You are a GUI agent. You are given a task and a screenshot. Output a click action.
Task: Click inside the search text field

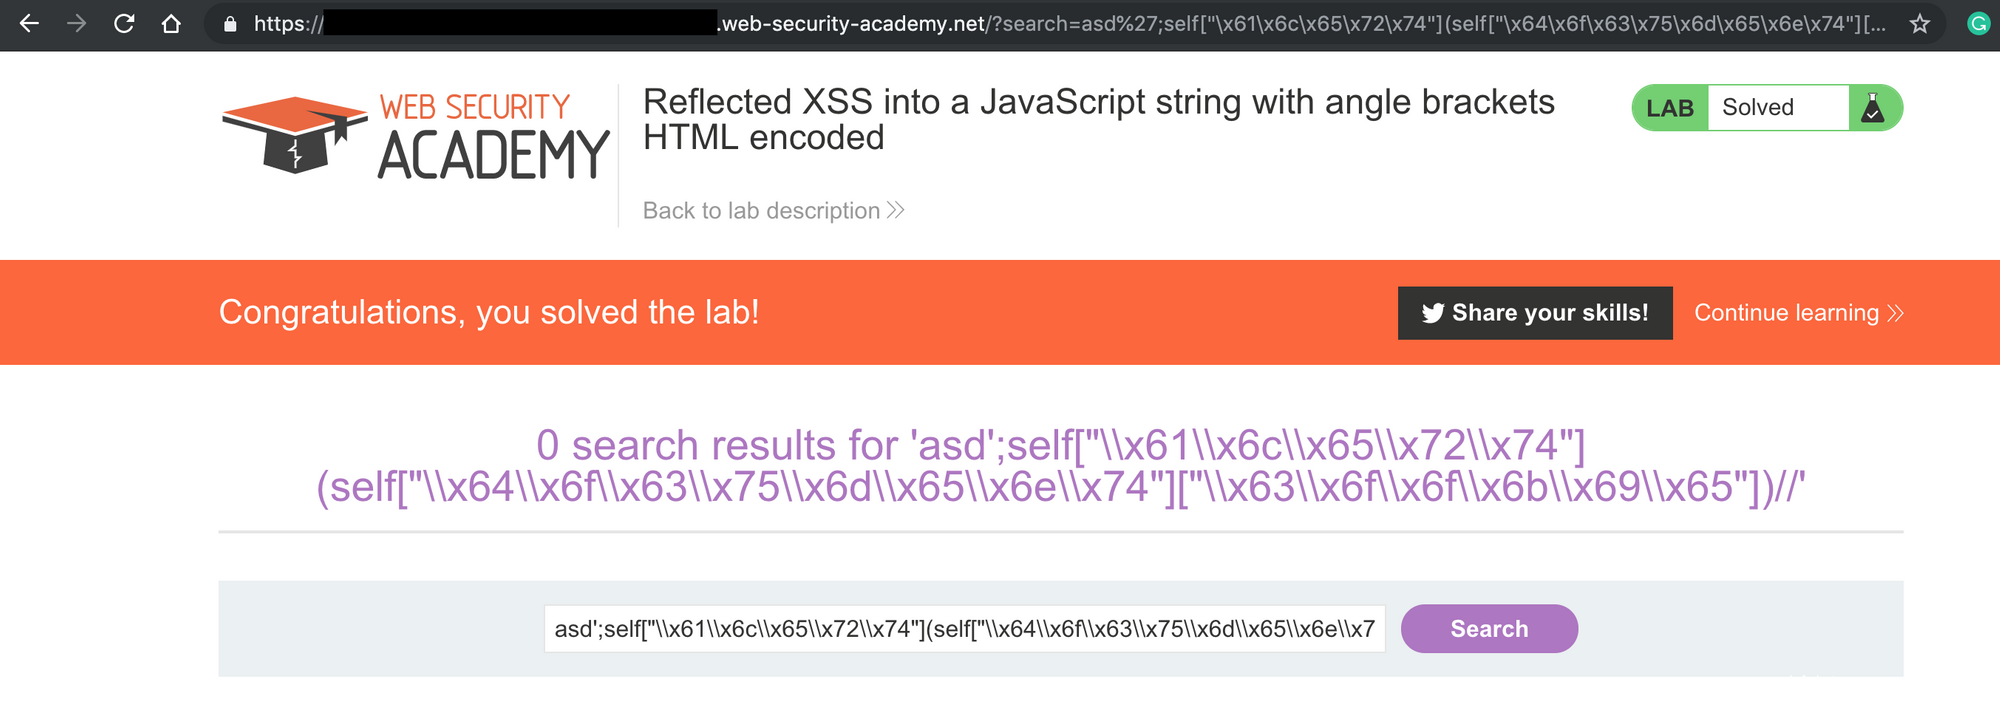click(x=964, y=629)
